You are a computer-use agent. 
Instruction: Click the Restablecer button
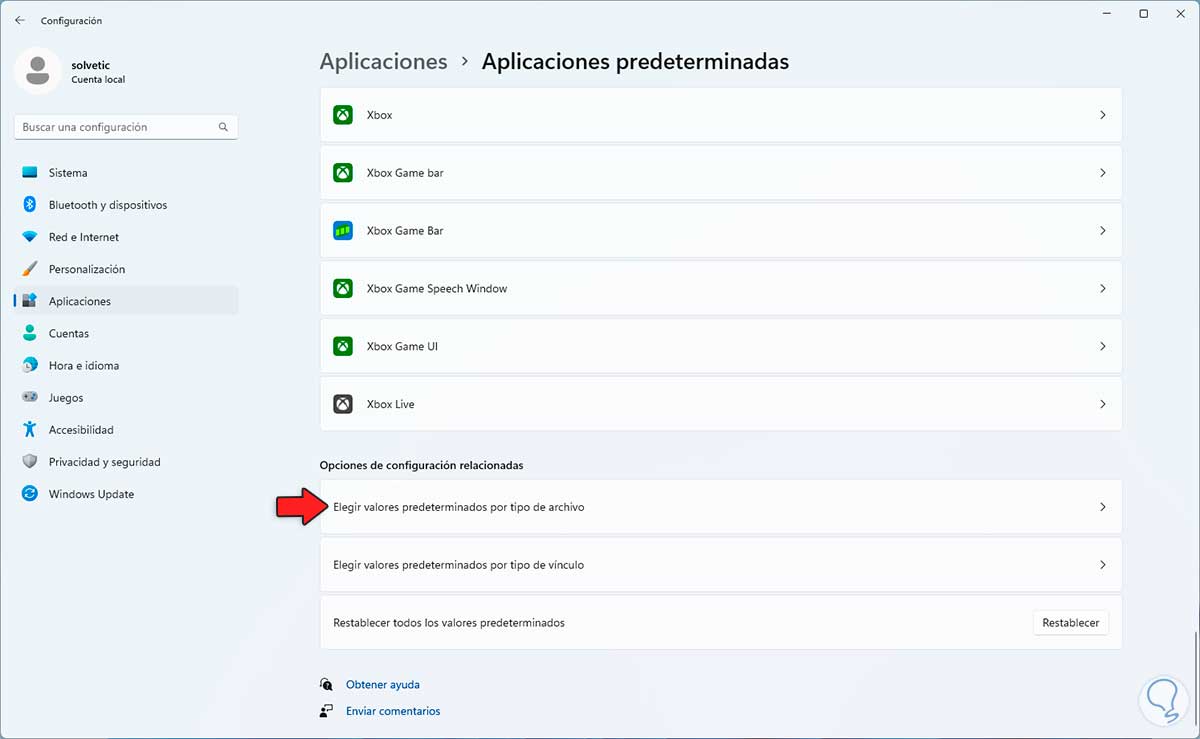tap(1070, 623)
